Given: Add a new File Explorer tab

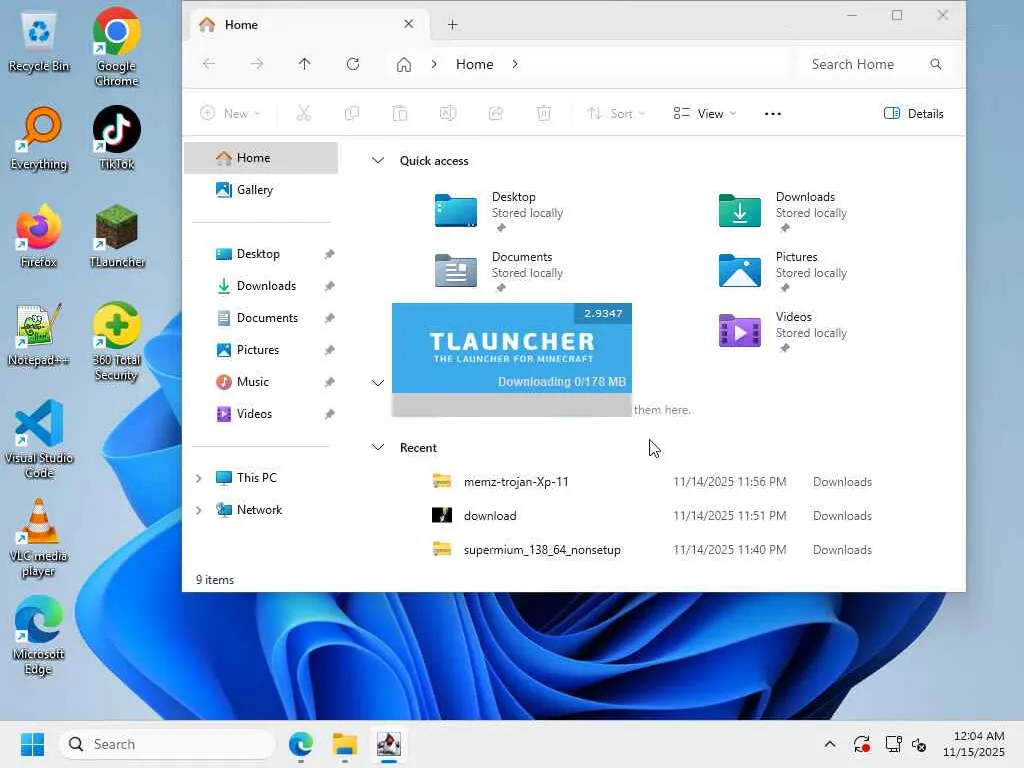Looking at the screenshot, I should click(453, 25).
